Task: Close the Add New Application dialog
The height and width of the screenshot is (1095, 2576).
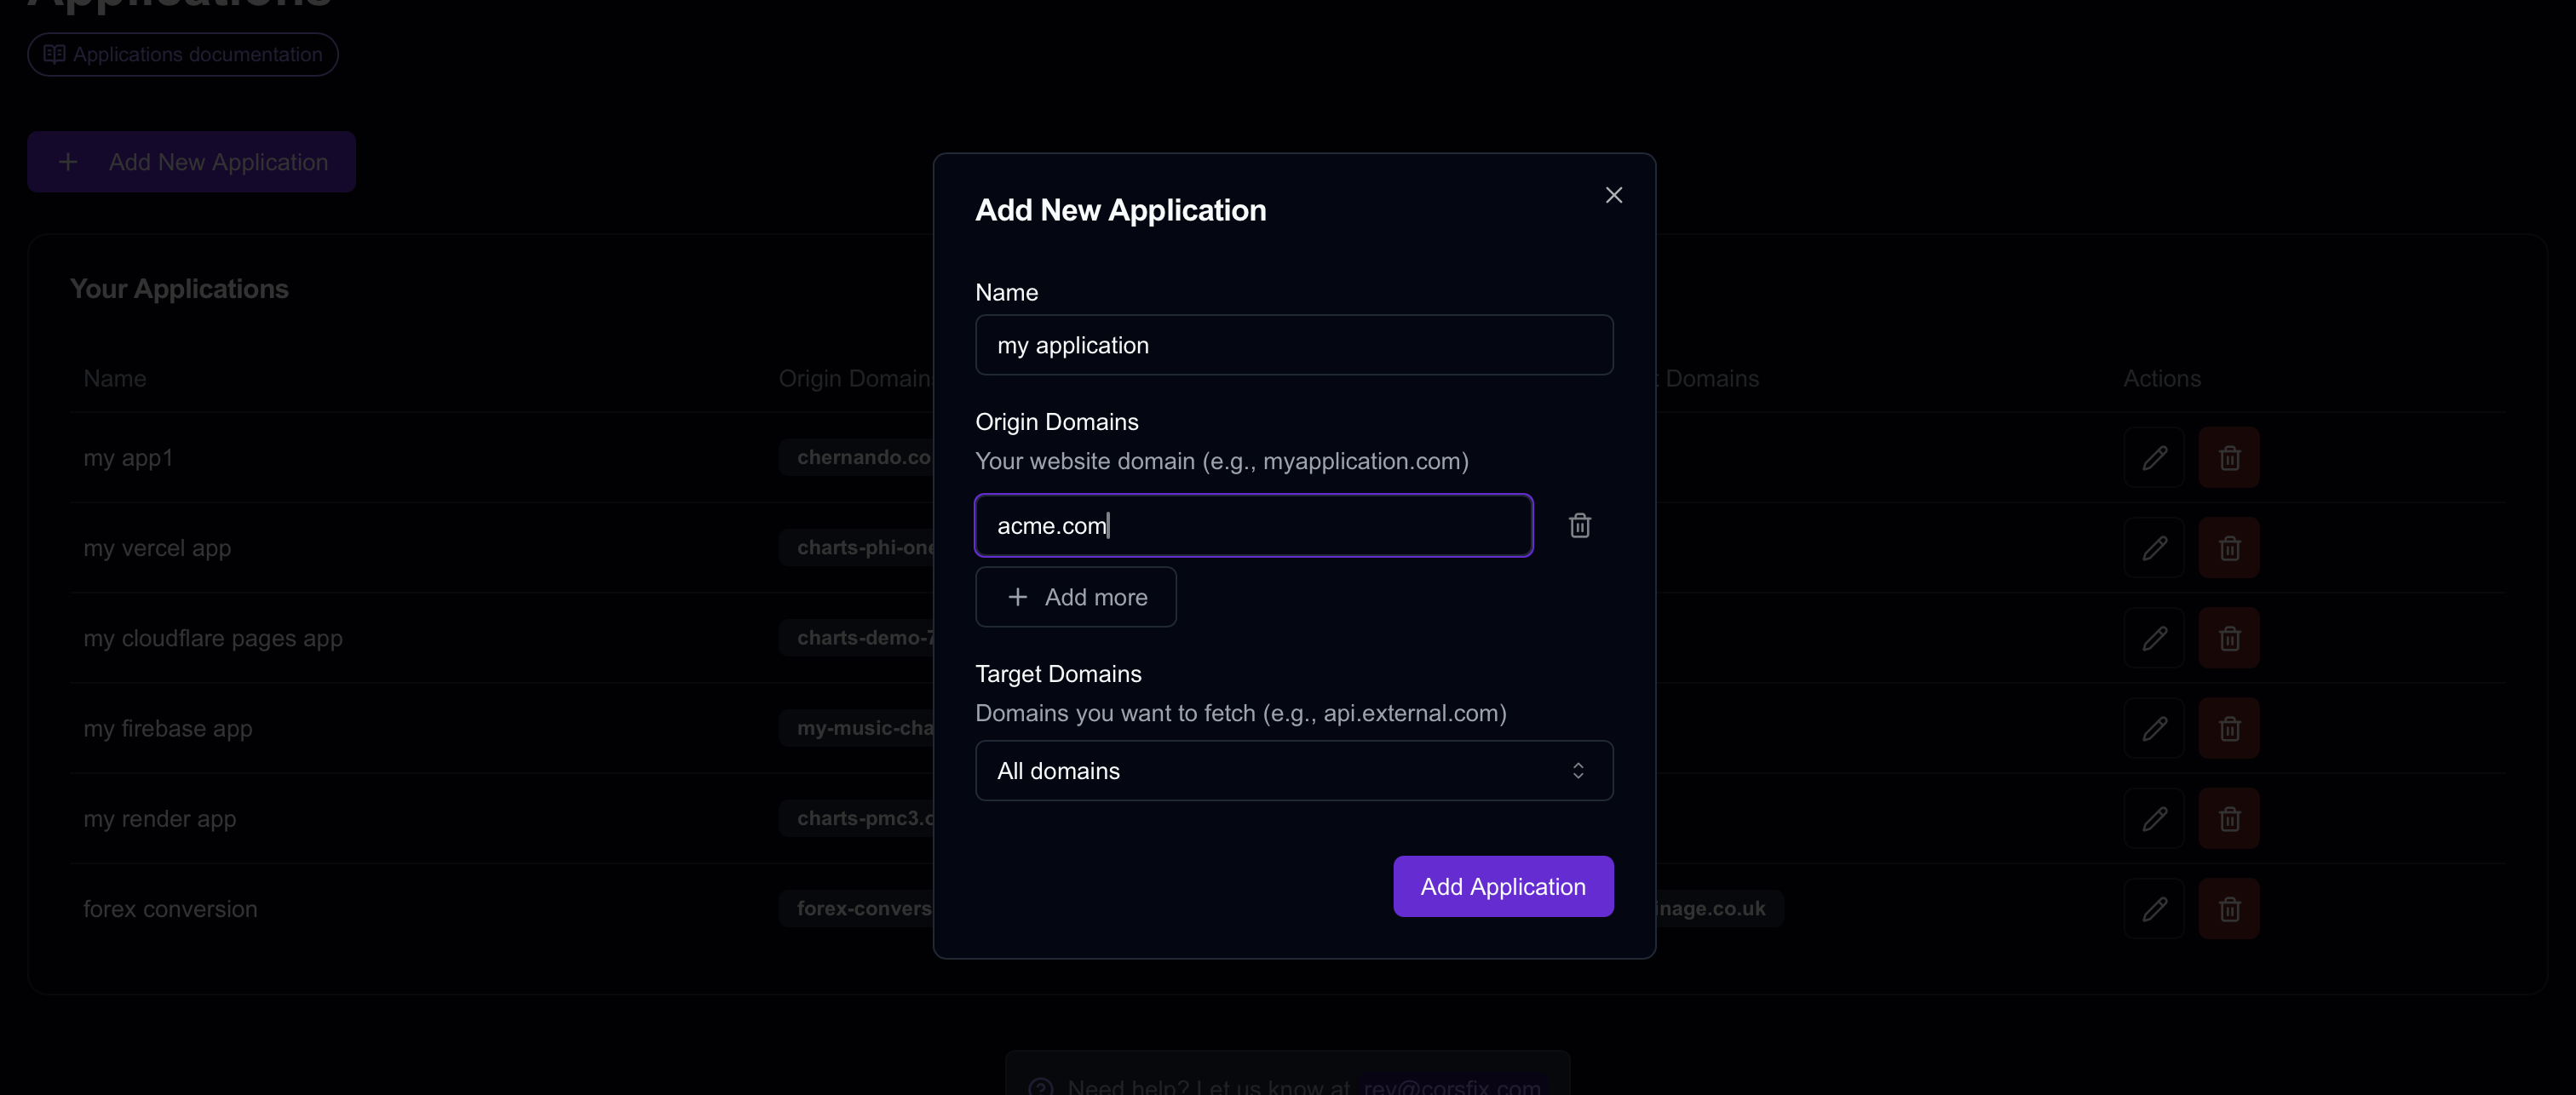Action: pyautogui.click(x=1613, y=195)
